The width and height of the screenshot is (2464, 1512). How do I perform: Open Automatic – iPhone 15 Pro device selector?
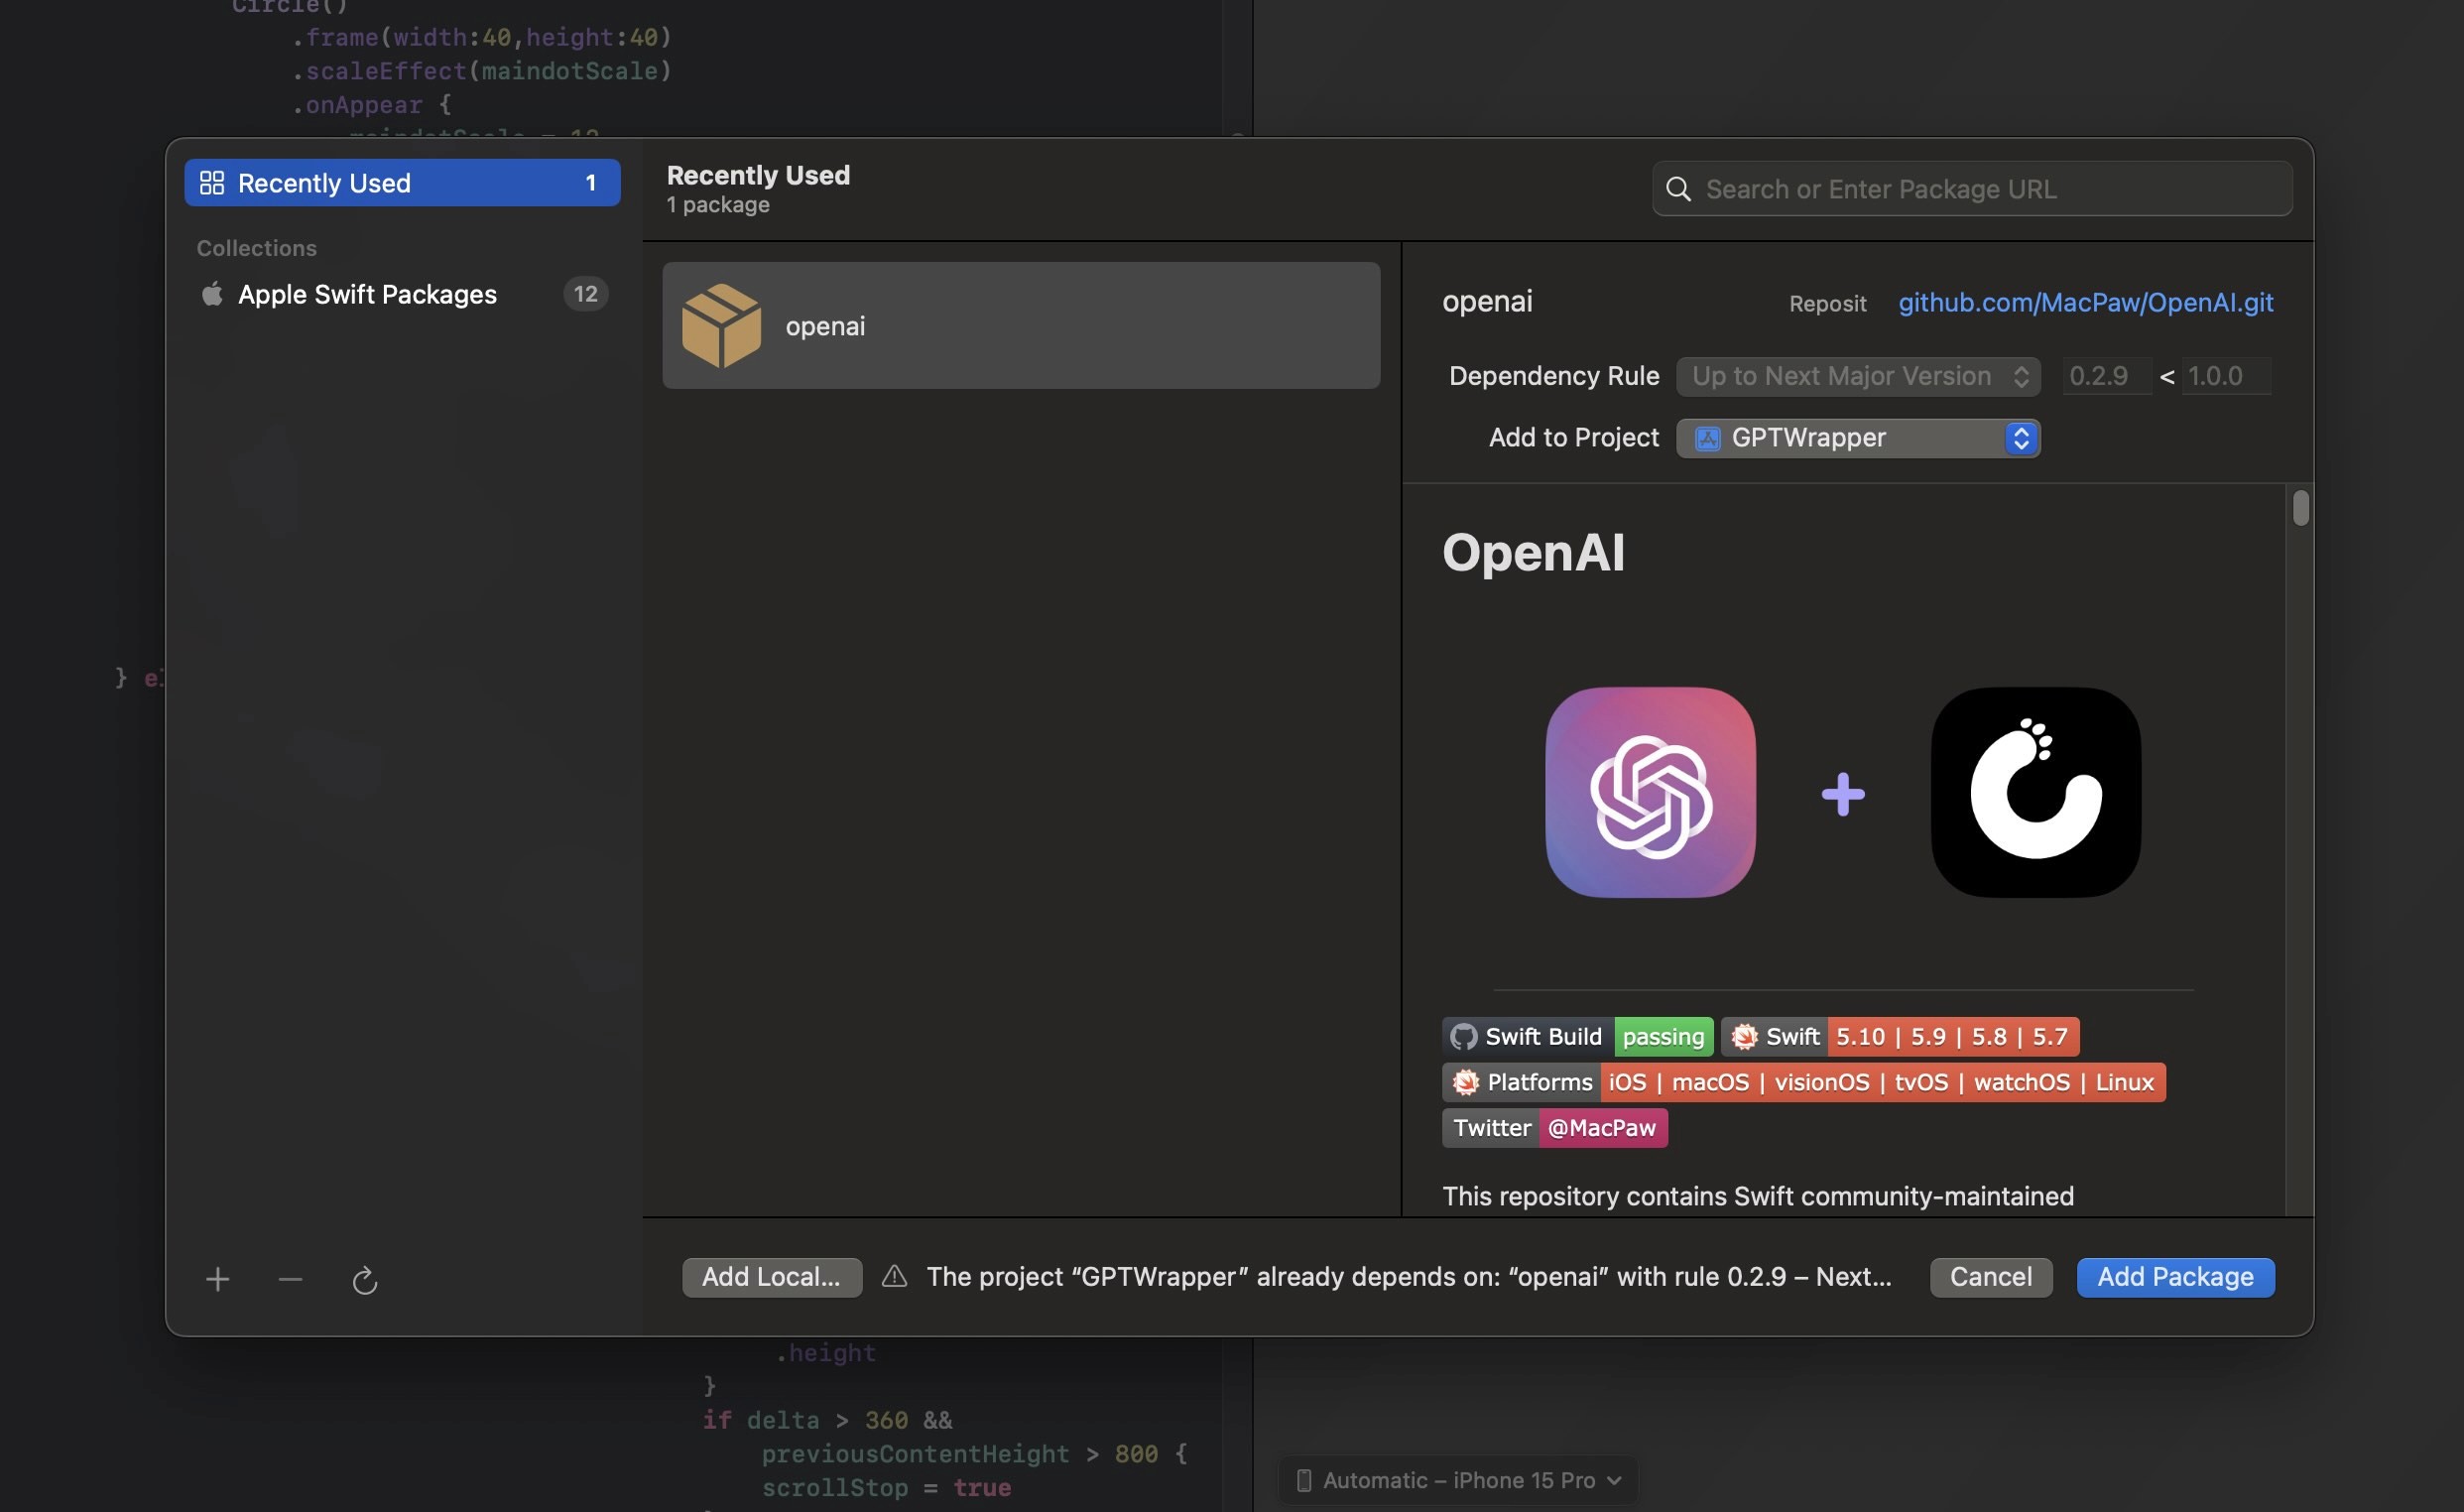pyautogui.click(x=1458, y=1480)
